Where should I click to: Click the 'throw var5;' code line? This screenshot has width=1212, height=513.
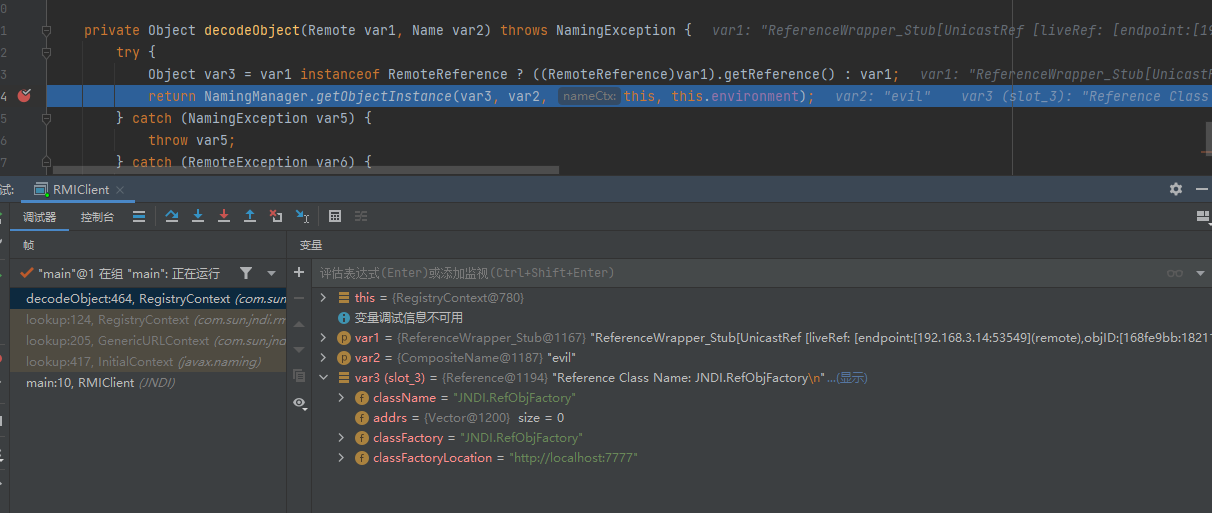click(192, 140)
